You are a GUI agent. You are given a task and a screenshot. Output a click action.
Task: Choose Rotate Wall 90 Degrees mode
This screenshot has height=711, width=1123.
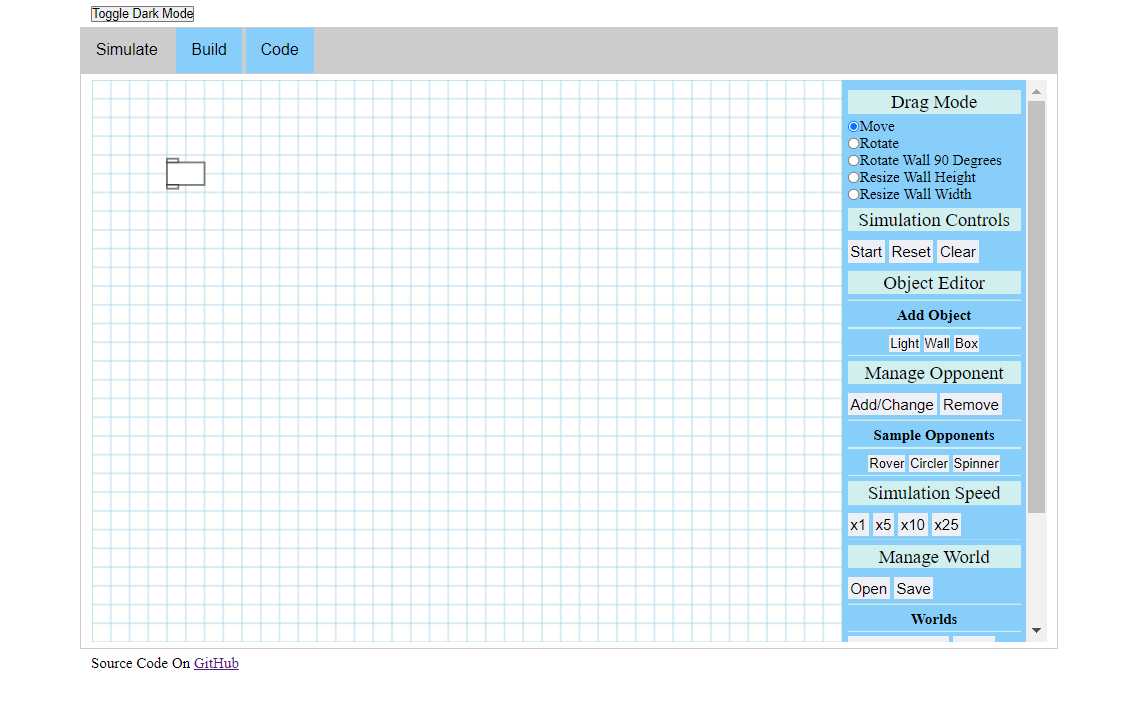click(854, 160)
